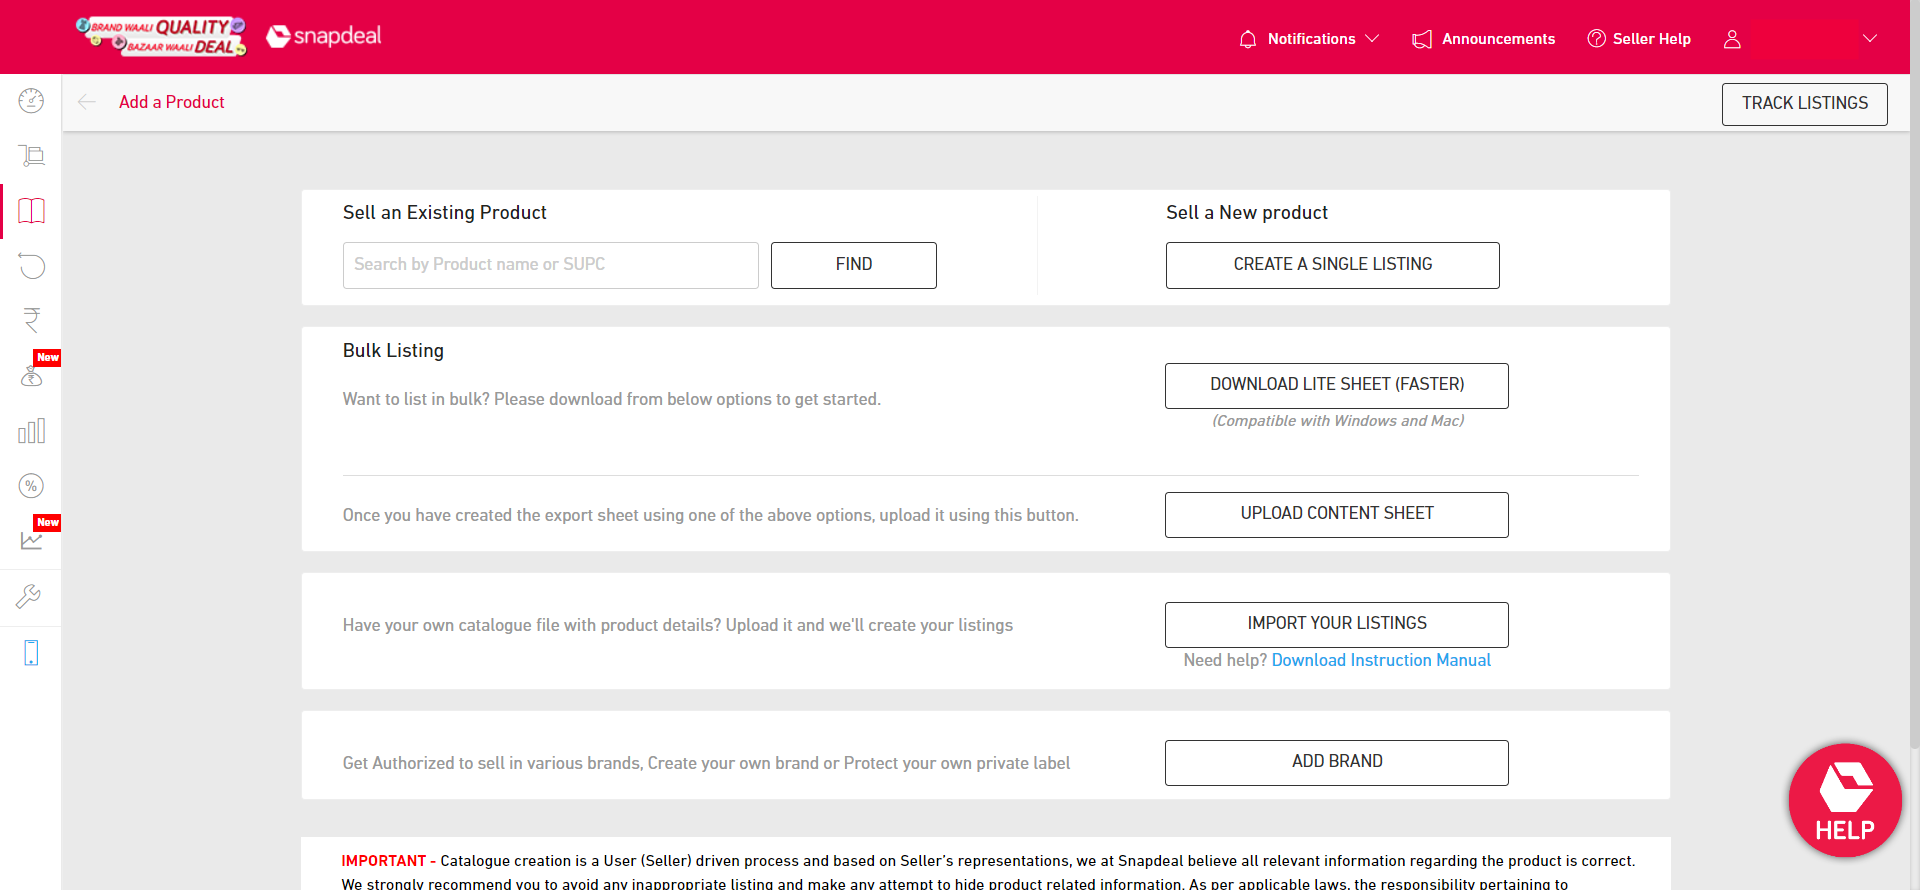Click the 'Need help?' text
The width and height of the screenshot is (1920, 890).
(1225, 660)
